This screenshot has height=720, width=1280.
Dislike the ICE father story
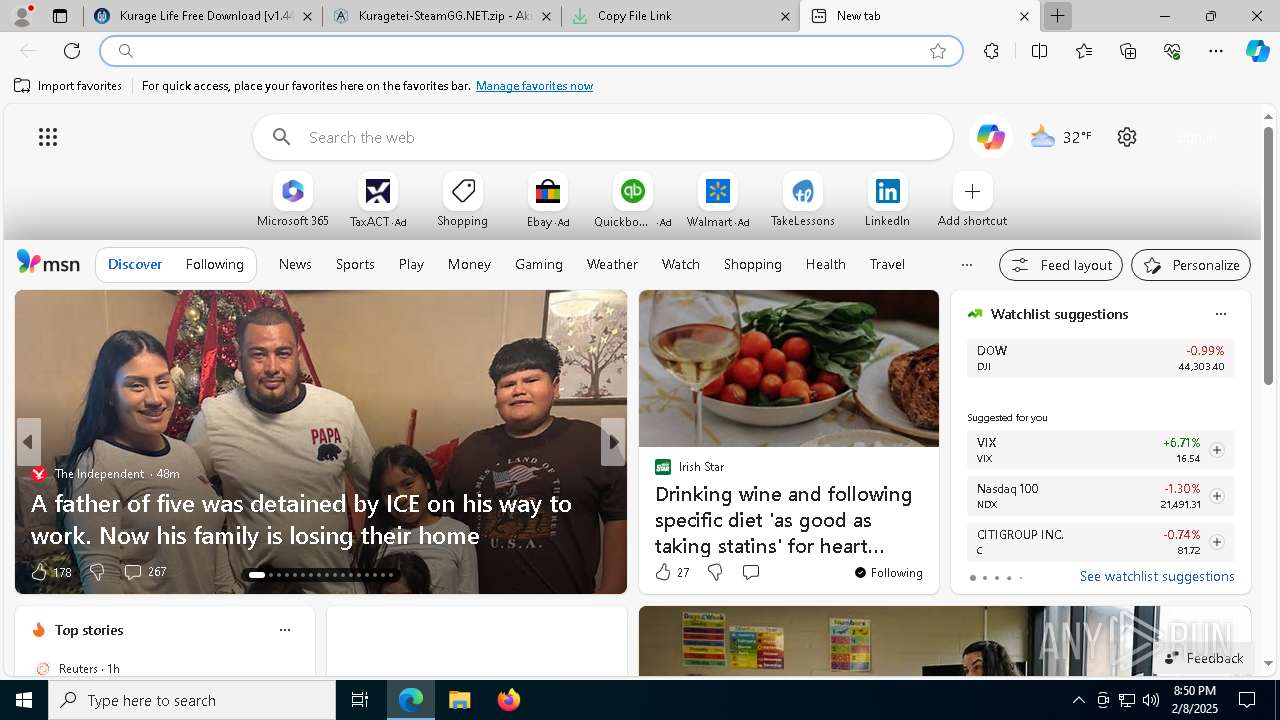point(97,572)
